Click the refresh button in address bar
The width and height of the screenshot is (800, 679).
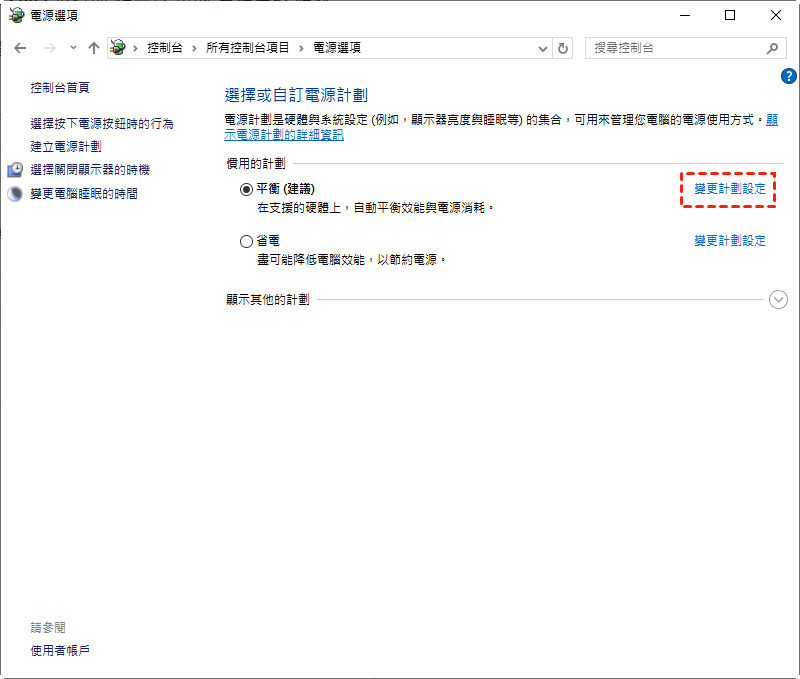tap(564, 48)
